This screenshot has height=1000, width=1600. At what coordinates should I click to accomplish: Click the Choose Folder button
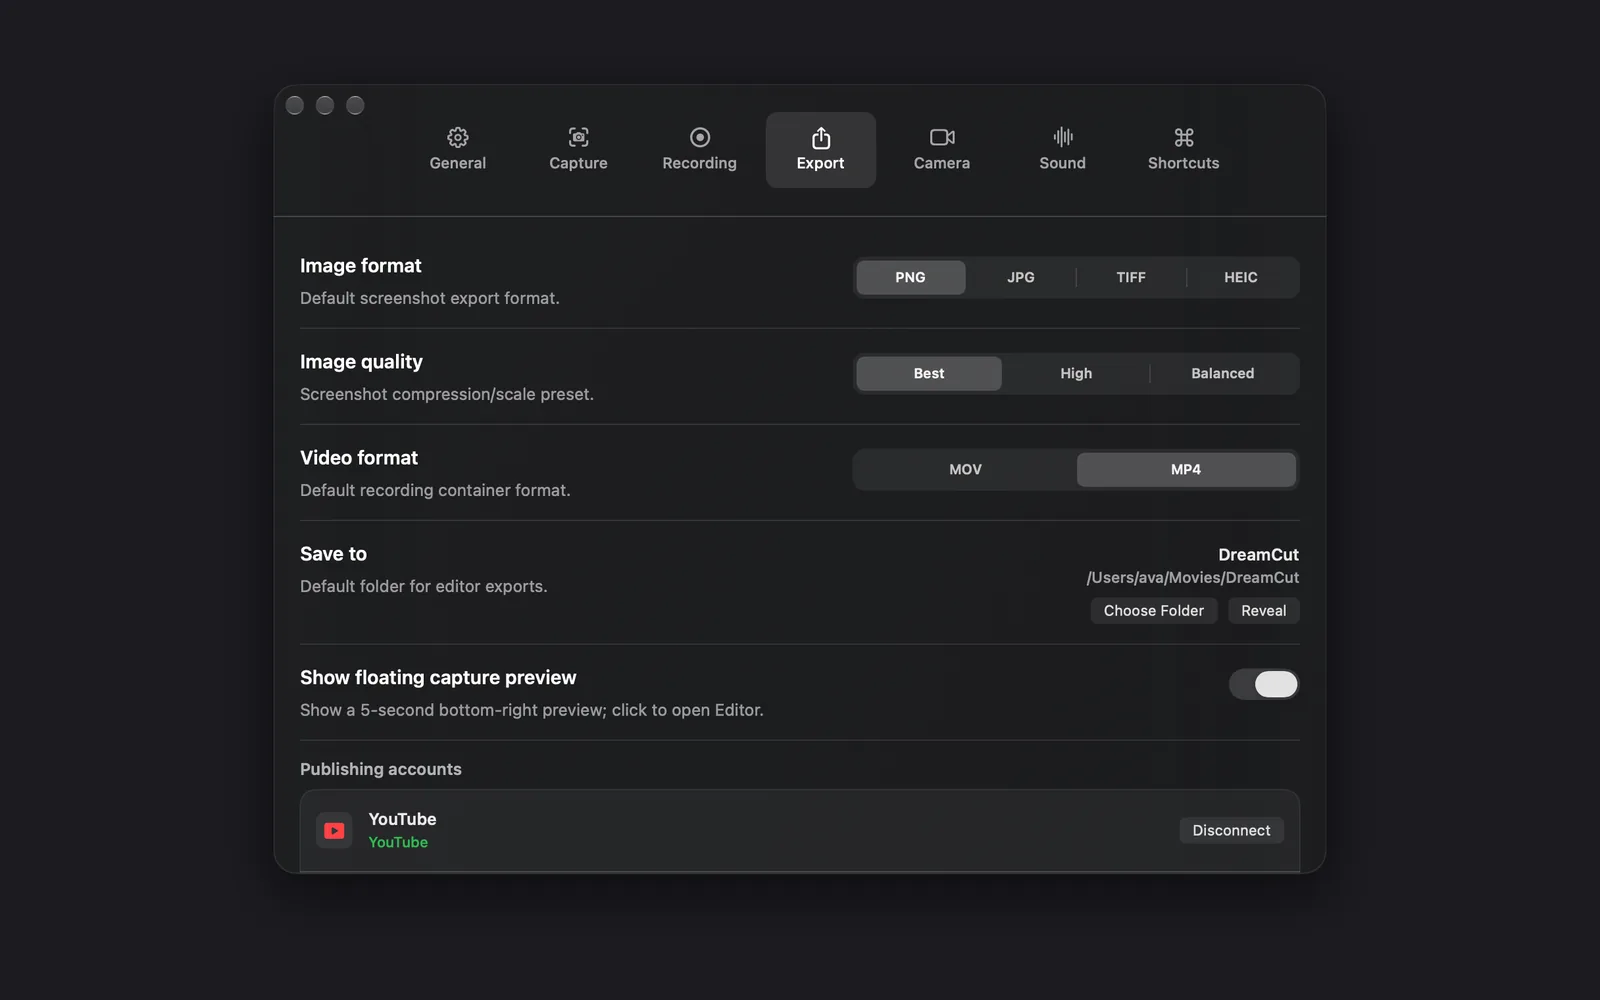1154,610
